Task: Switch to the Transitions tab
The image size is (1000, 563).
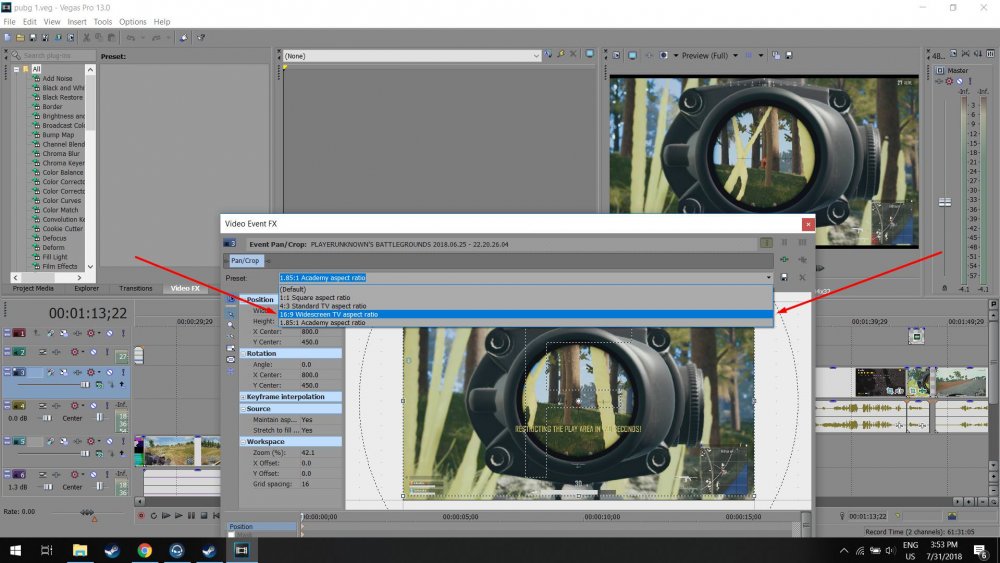Action: point(136,288)
